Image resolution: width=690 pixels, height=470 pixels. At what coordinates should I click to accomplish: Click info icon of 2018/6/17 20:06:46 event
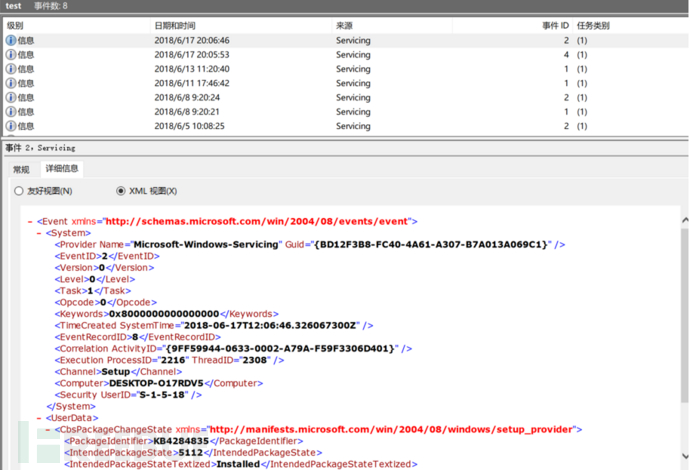(x=11, y=41)
